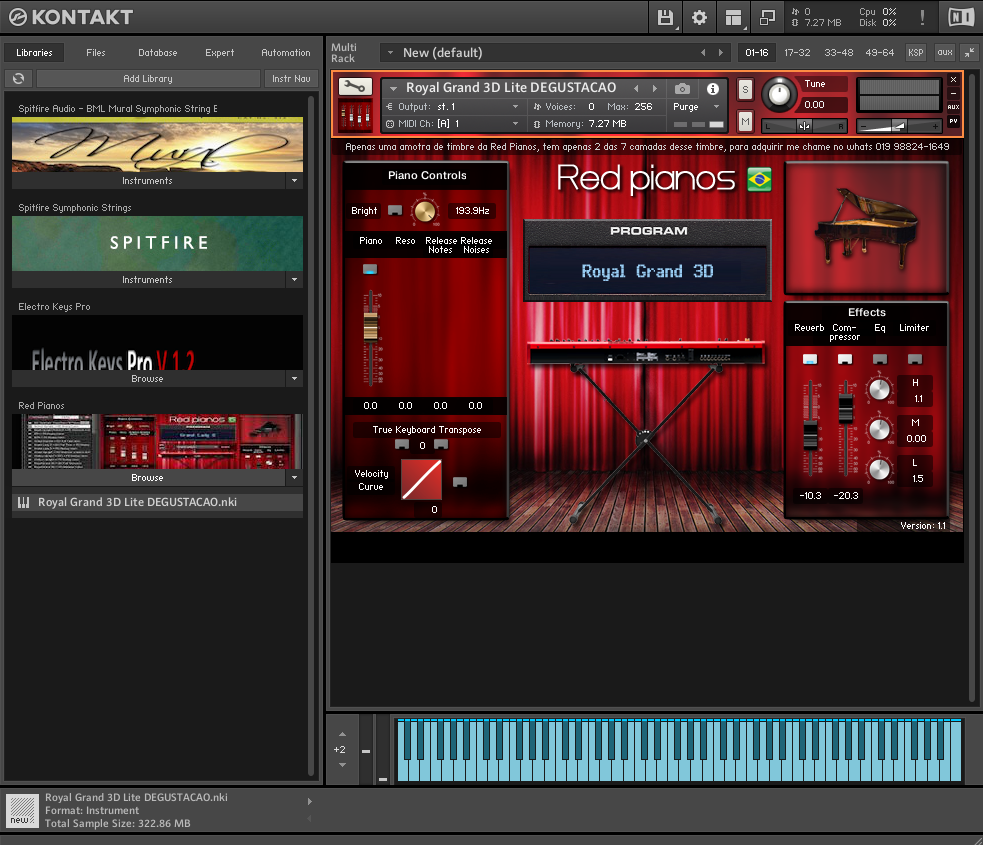Open the multi rack preset dropdown arrow

pyautogui.click(x=391, y=53)
